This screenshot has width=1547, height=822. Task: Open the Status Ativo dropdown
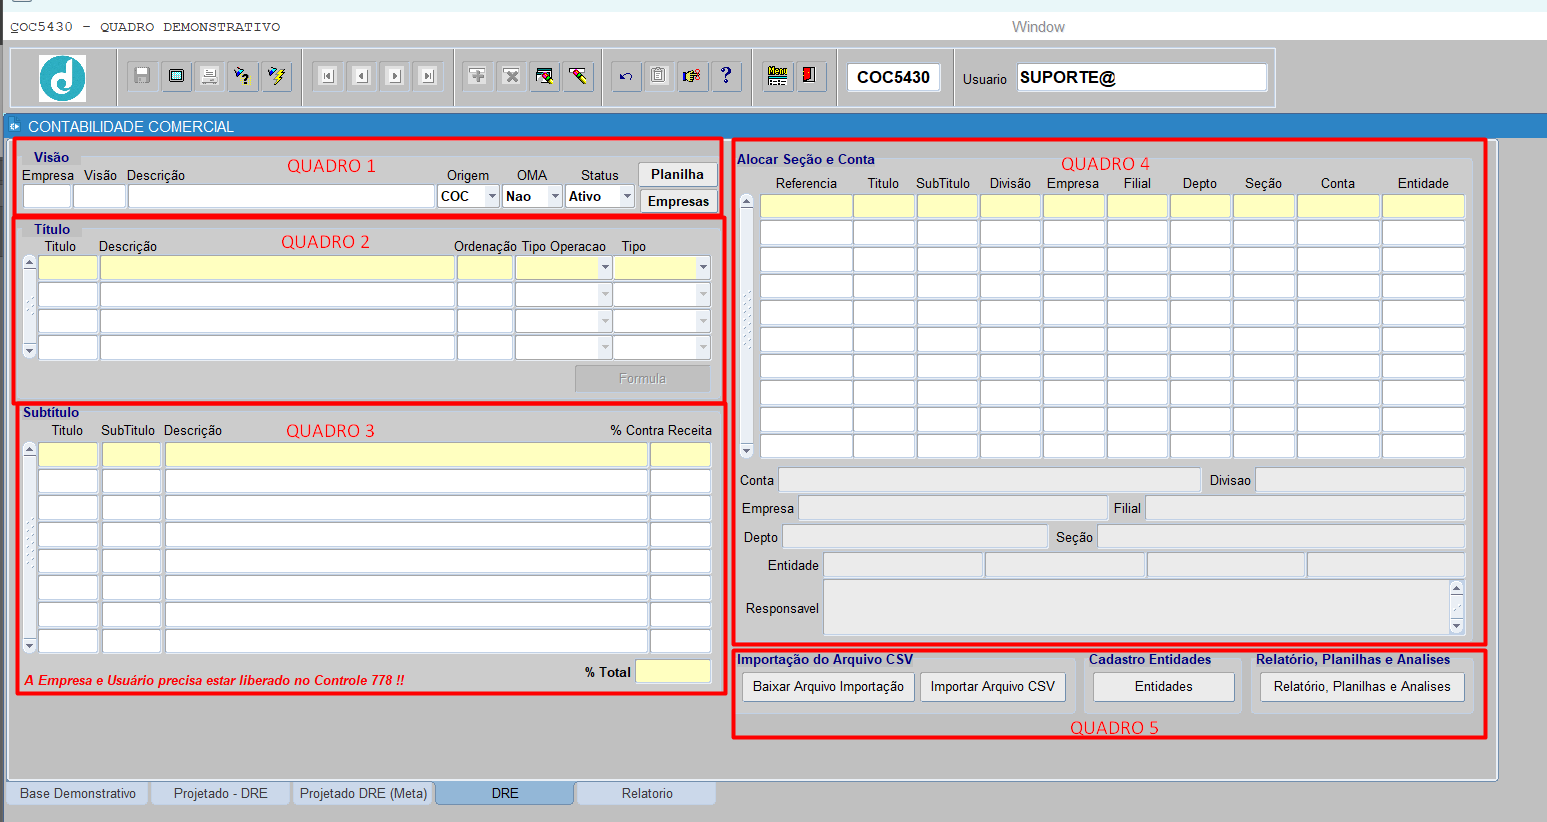pyautogui.click(x=627, y=197)
